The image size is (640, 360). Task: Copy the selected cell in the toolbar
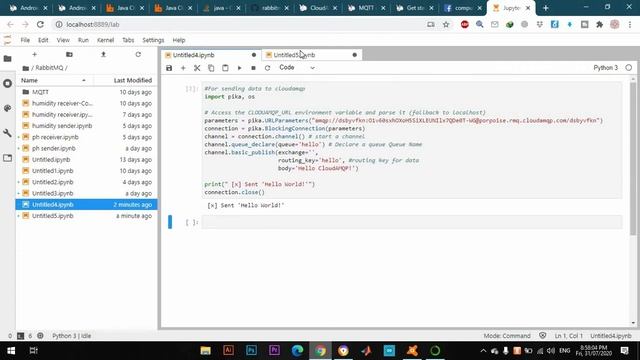pos(211,68)
